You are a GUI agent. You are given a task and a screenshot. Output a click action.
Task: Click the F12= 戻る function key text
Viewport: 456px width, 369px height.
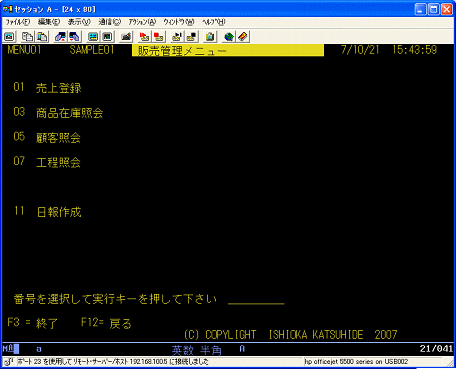click(106, 323)
